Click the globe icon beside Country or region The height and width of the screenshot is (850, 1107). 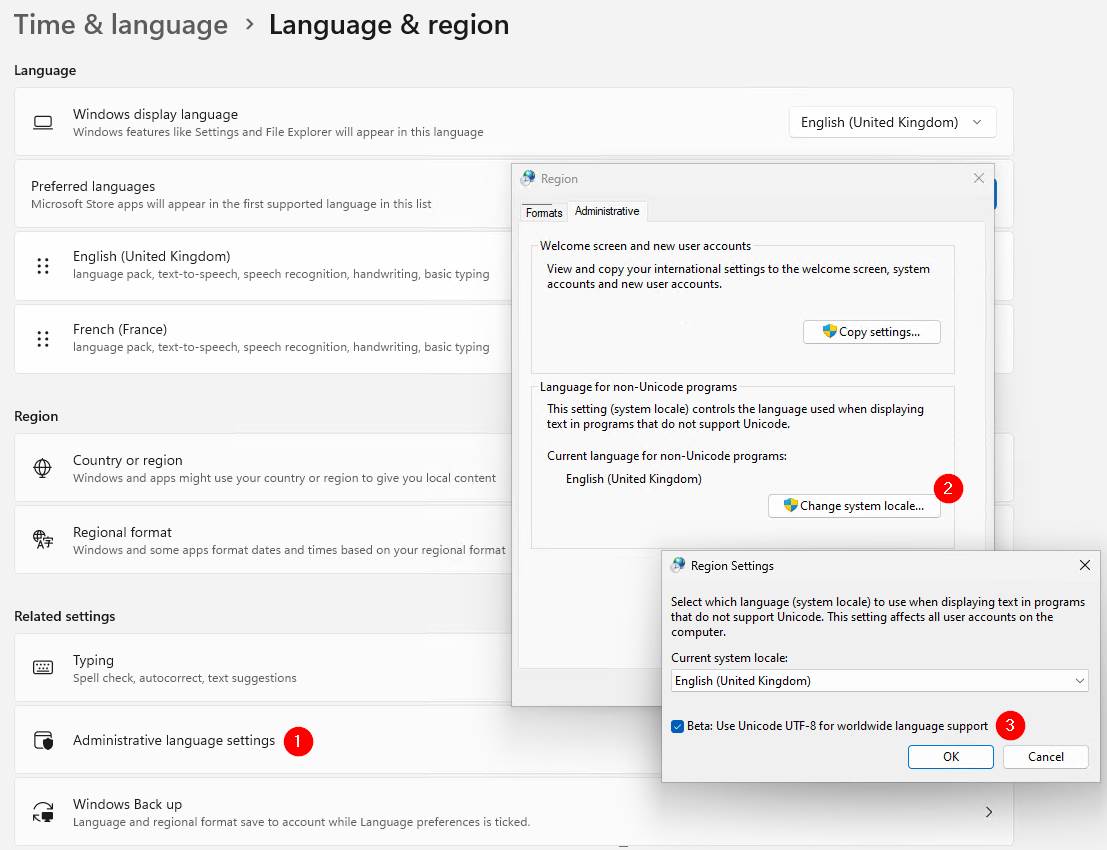tap(42, 468)
